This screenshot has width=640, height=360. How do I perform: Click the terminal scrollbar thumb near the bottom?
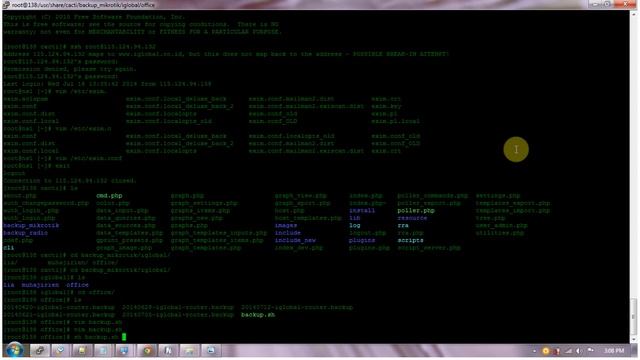[633, 316]
